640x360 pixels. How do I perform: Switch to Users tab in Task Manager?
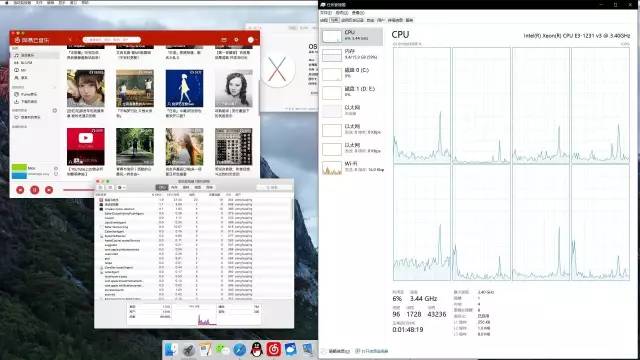click(381, 20)
